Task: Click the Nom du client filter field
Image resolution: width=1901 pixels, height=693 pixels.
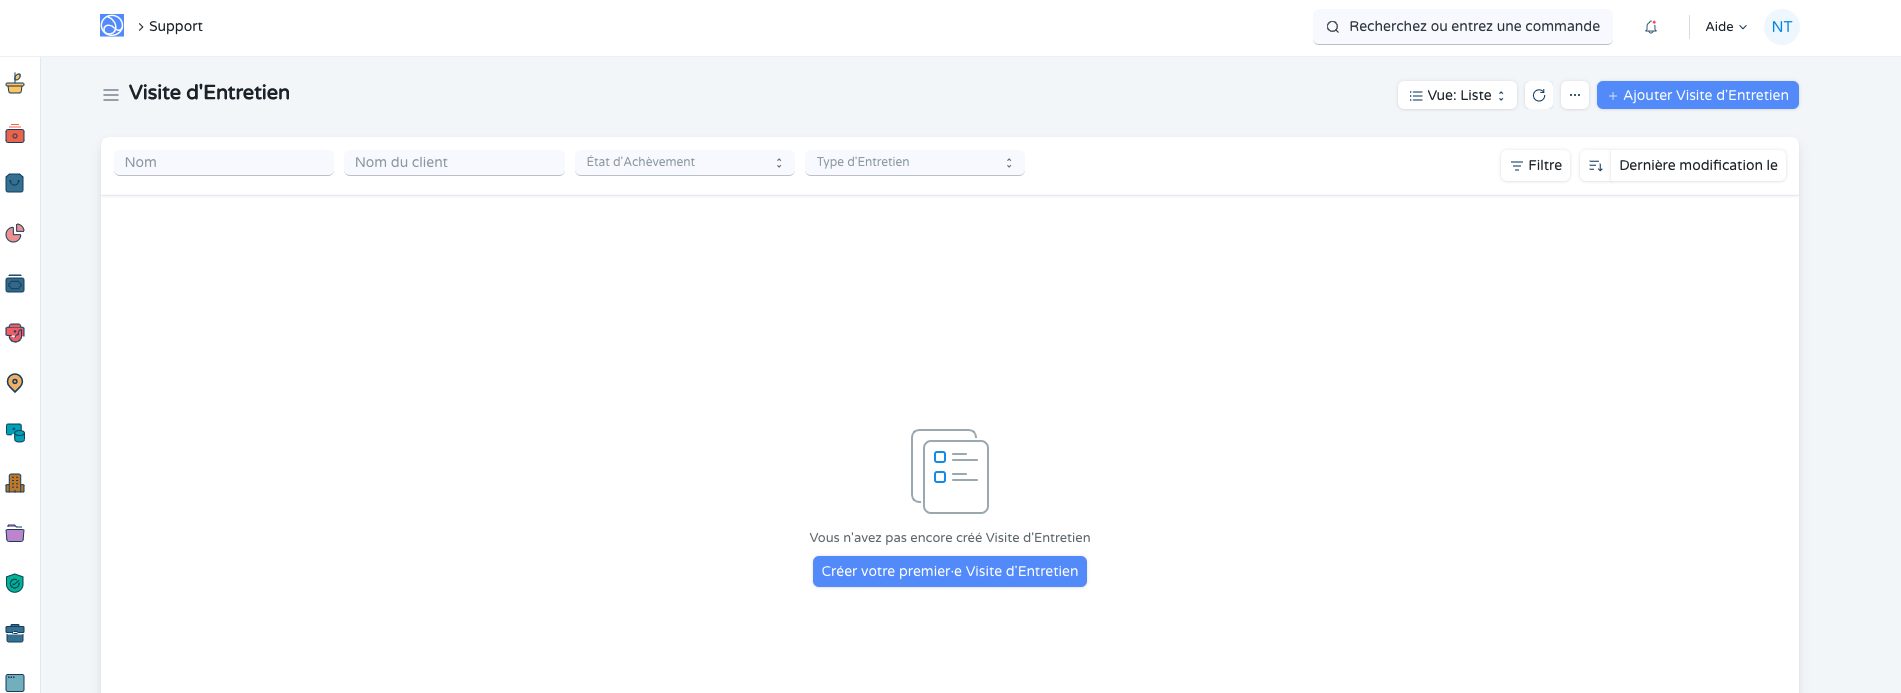Action: (454, 162)
